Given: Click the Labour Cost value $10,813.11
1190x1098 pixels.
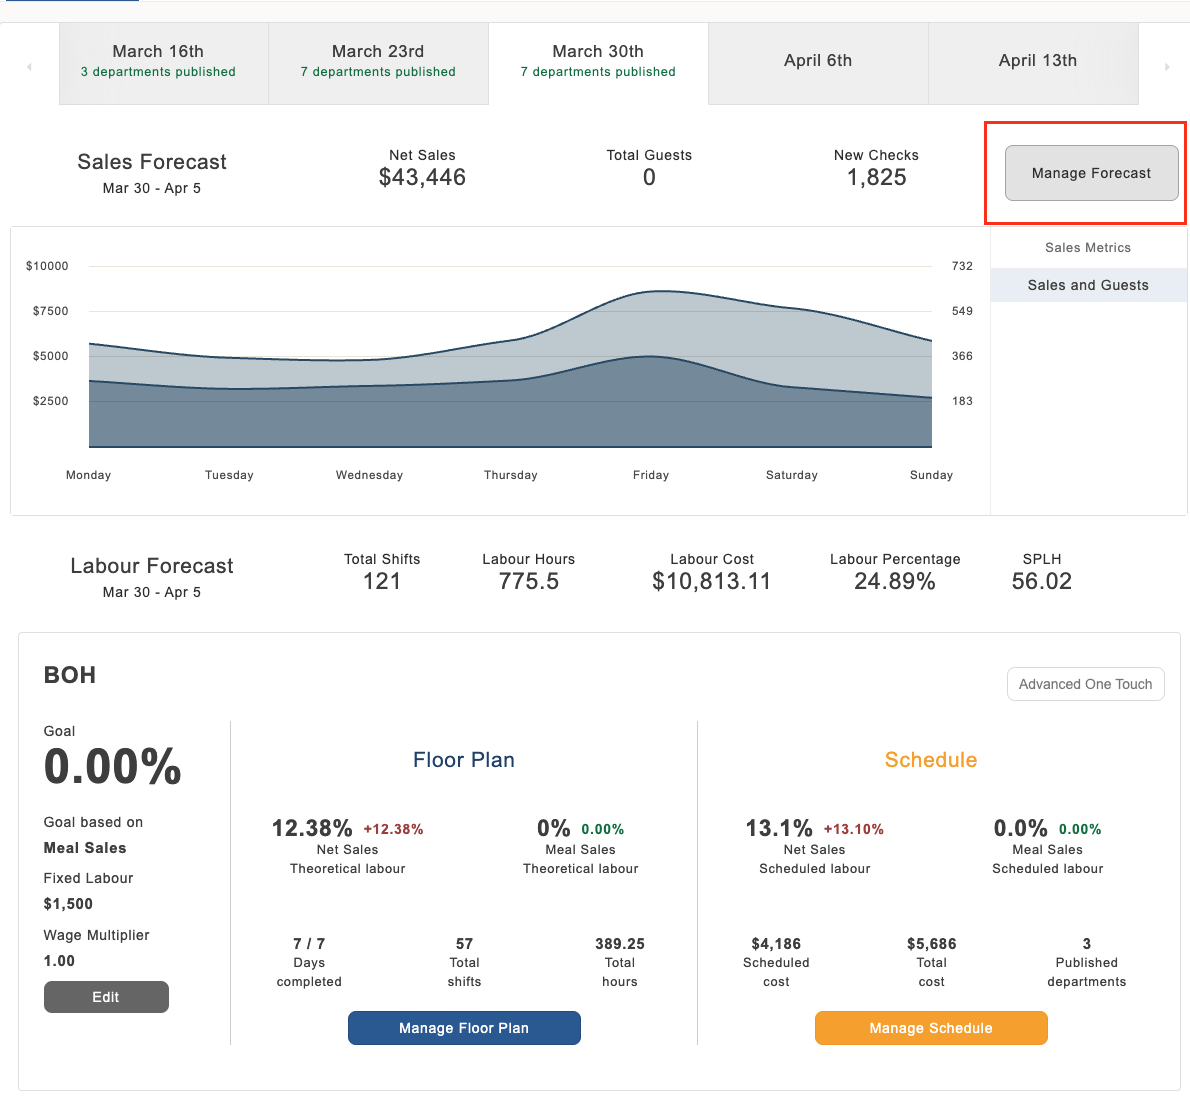Looking at the screenshot, I should pyautogui.click(x=711, y=581).
